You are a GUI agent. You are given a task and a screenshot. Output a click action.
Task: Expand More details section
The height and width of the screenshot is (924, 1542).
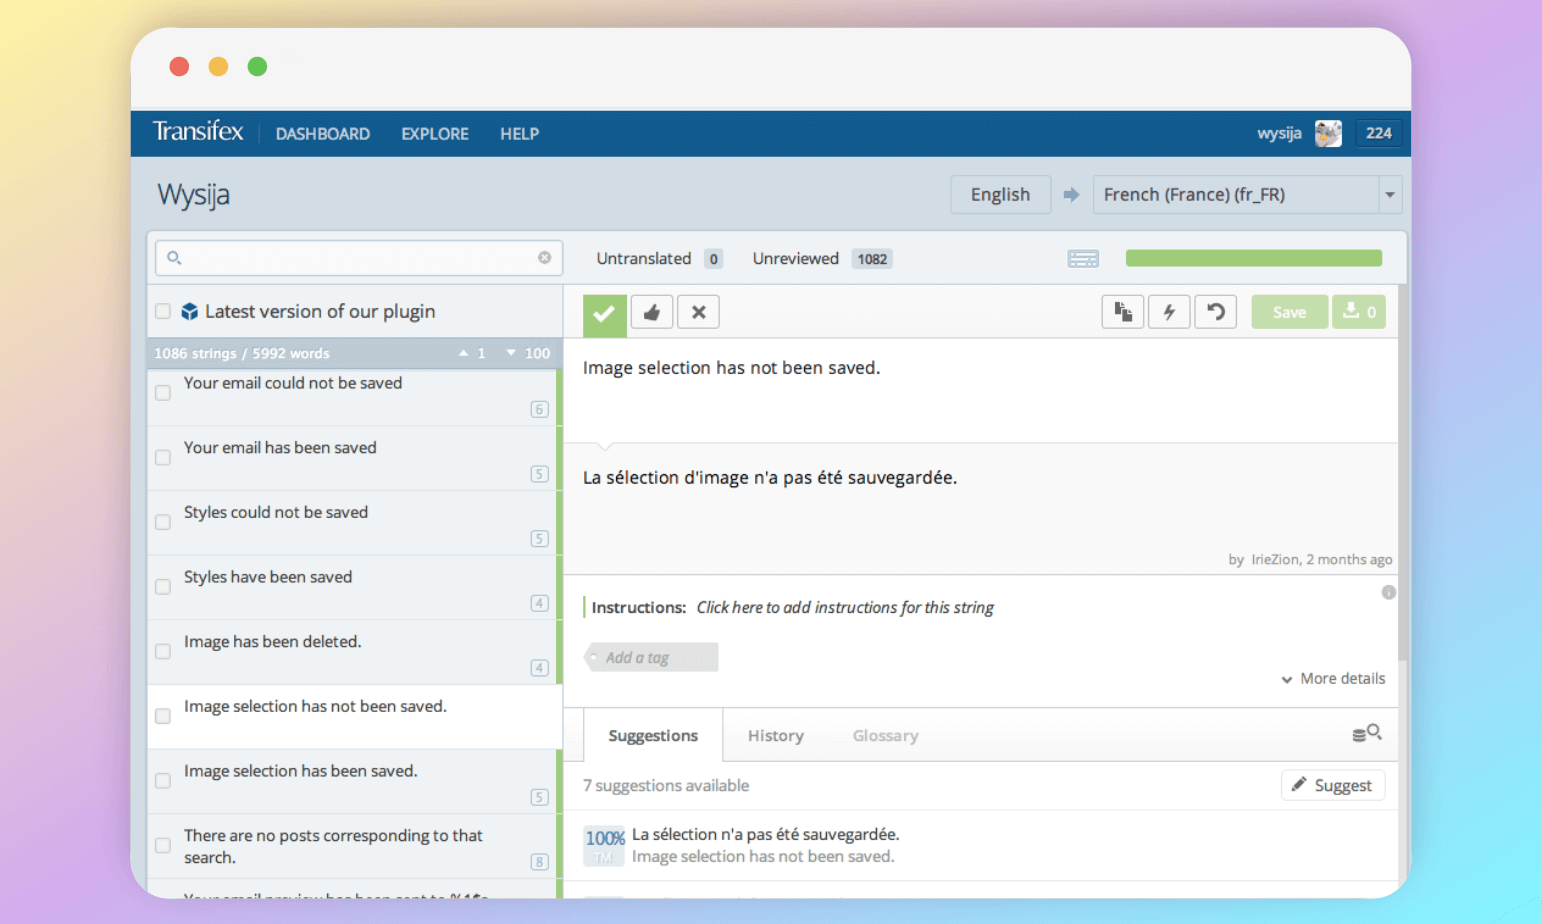[x=1333, y=678]
